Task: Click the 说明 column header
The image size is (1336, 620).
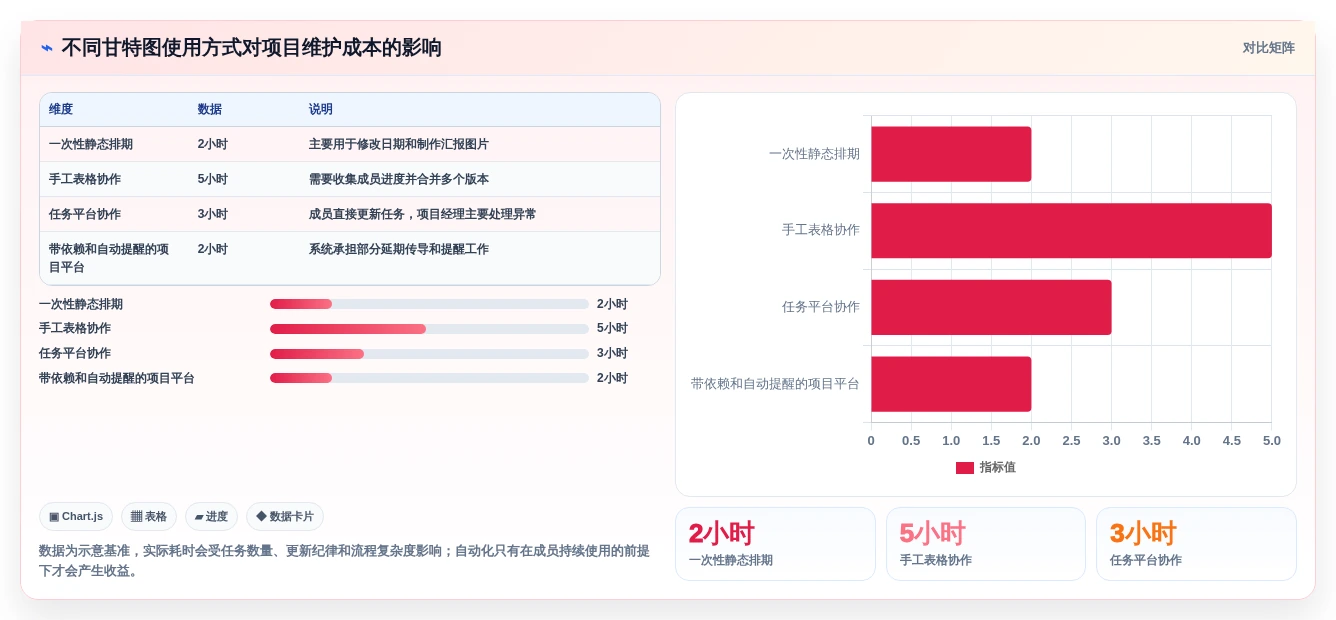Action: pos(321,109)
